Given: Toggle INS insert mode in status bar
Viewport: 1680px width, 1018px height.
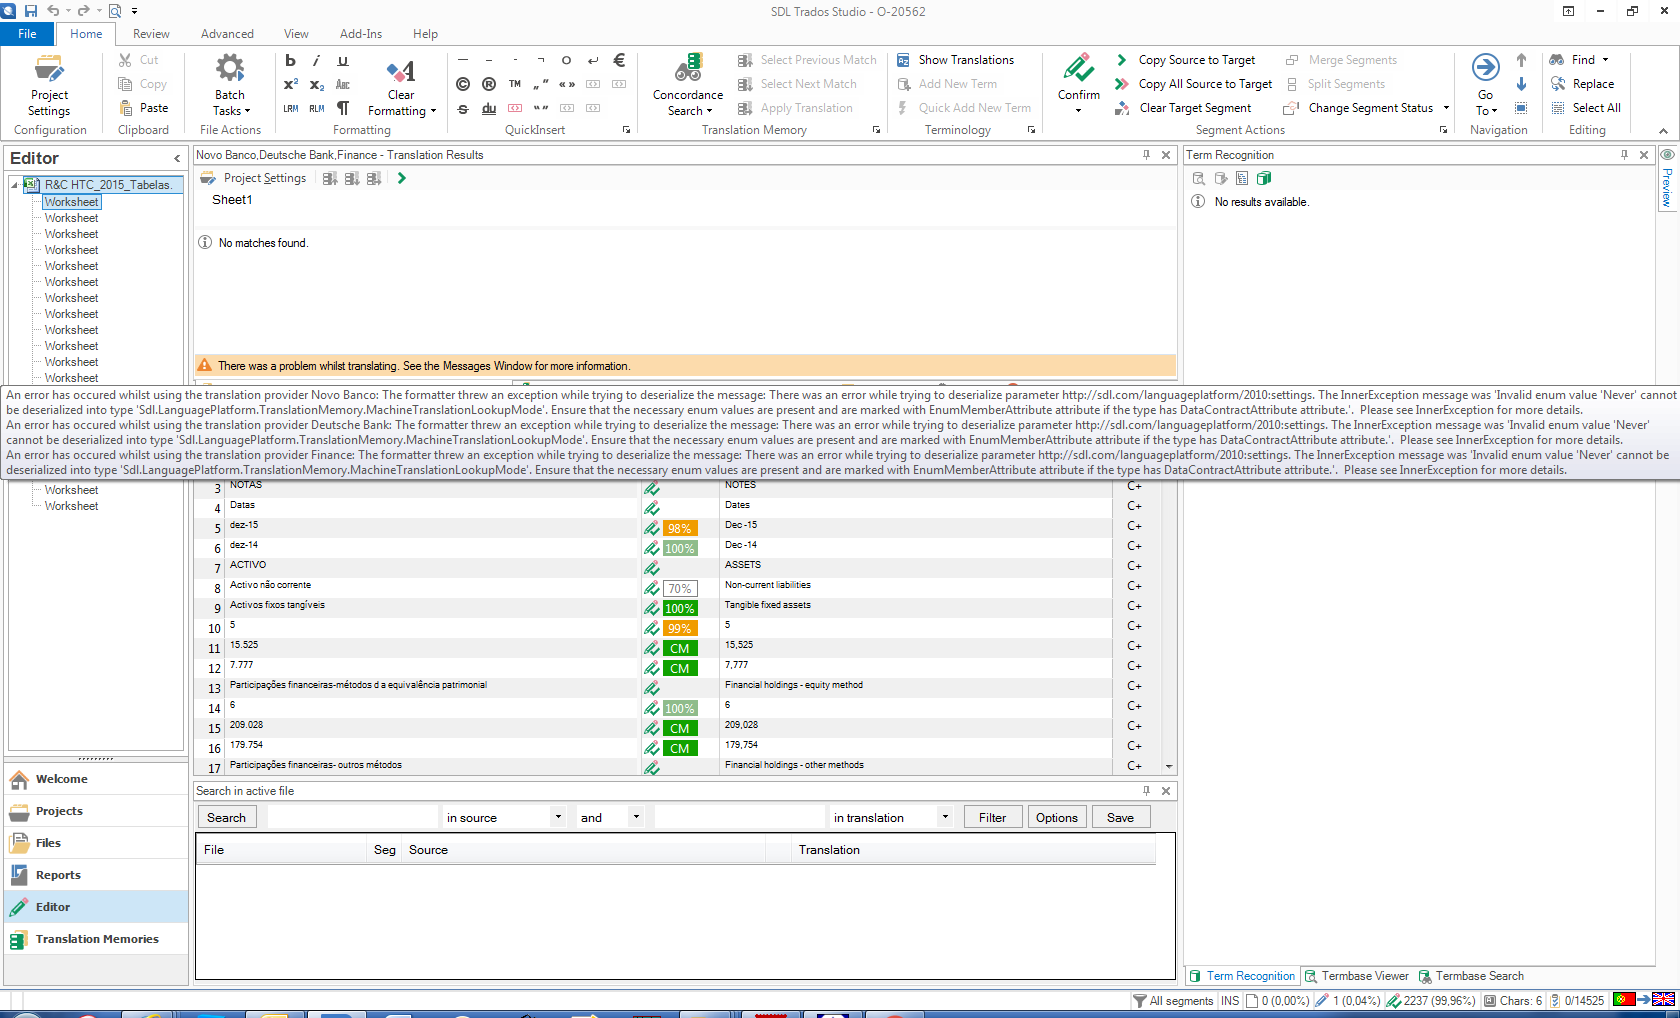Looking at the screenshot, I should [x=1230, y=1001].
